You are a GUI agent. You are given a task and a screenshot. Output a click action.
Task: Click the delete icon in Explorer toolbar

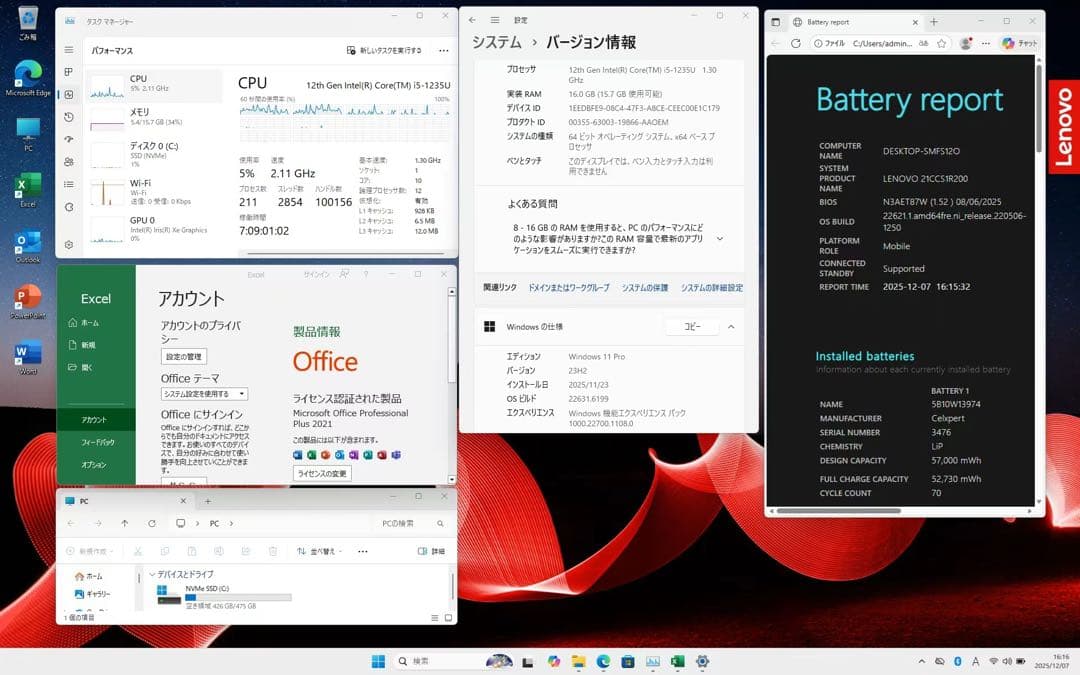coord(273,551)
